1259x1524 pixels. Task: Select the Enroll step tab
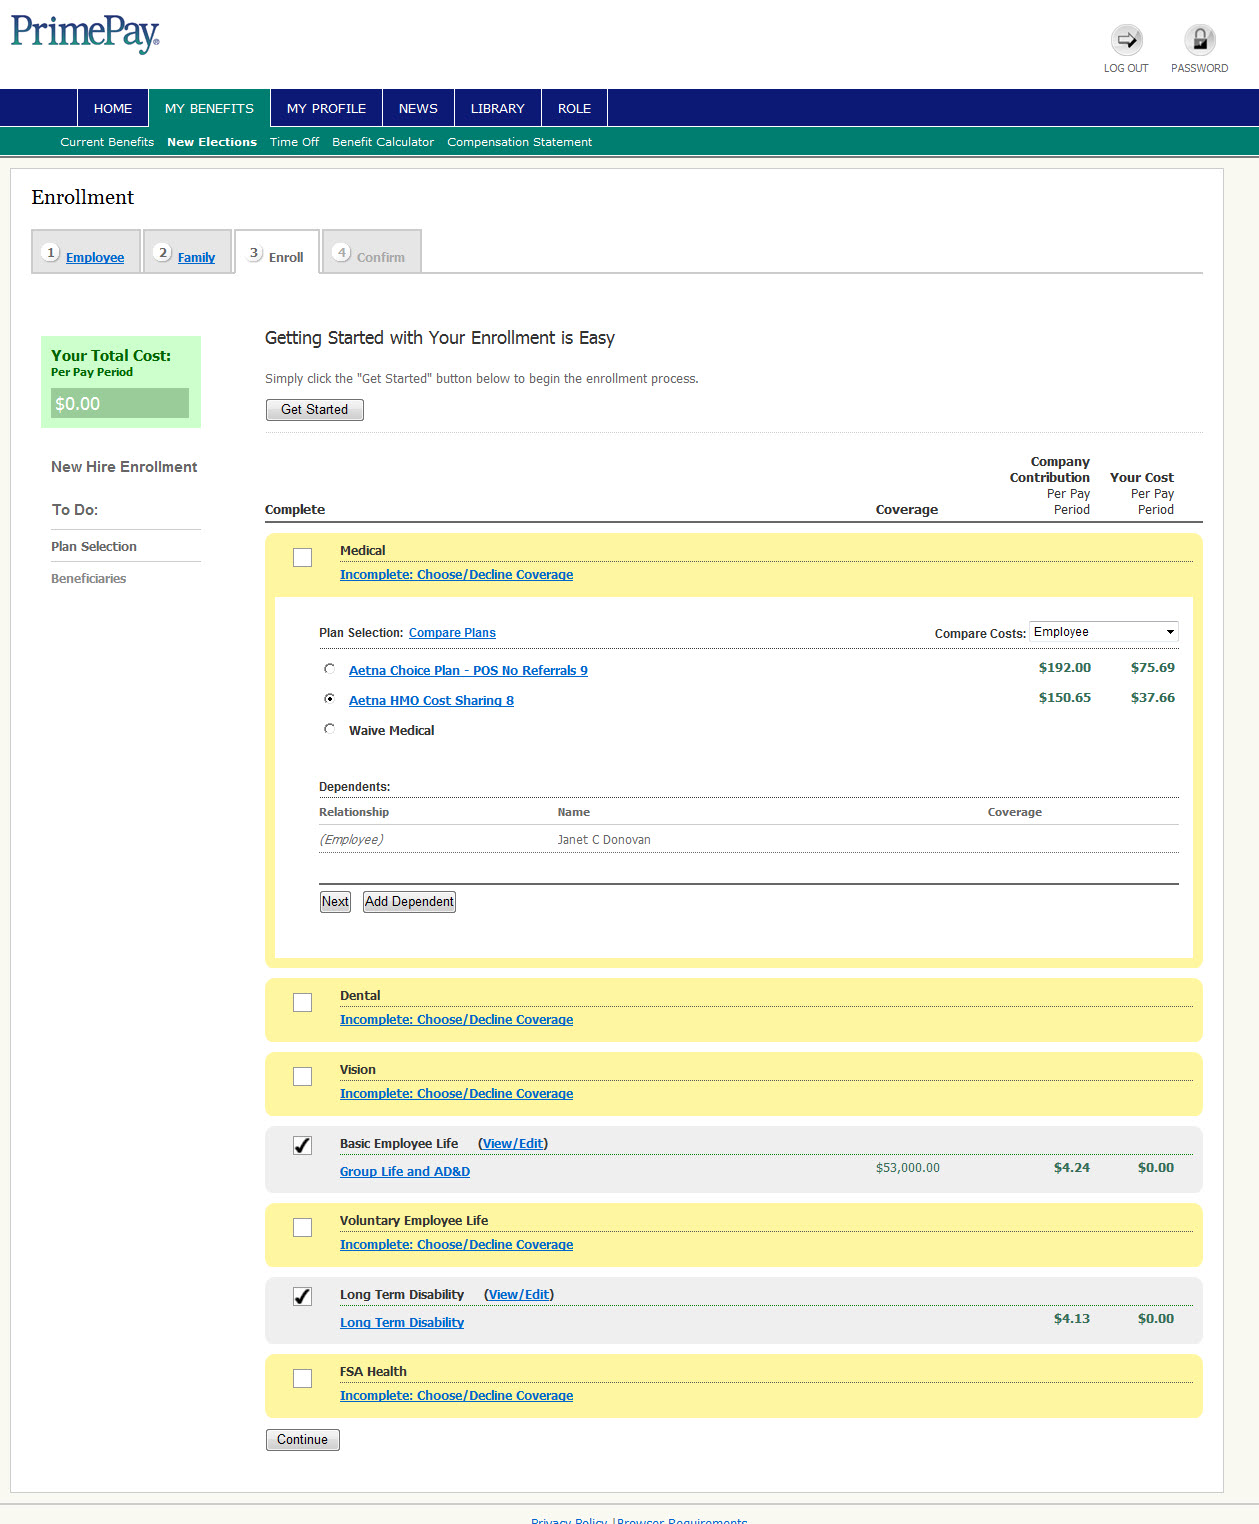pyautogui.click(x=277, y=252)
